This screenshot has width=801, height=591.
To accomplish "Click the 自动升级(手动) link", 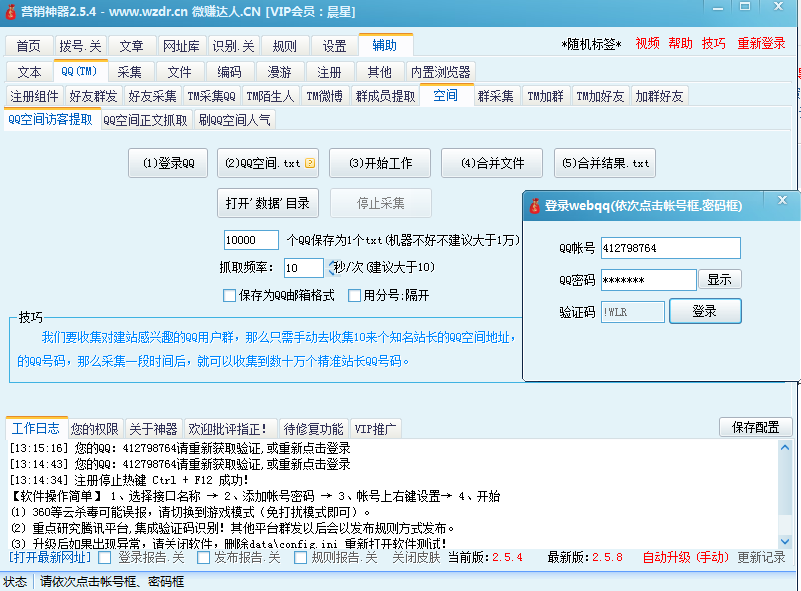I will 686,557.
